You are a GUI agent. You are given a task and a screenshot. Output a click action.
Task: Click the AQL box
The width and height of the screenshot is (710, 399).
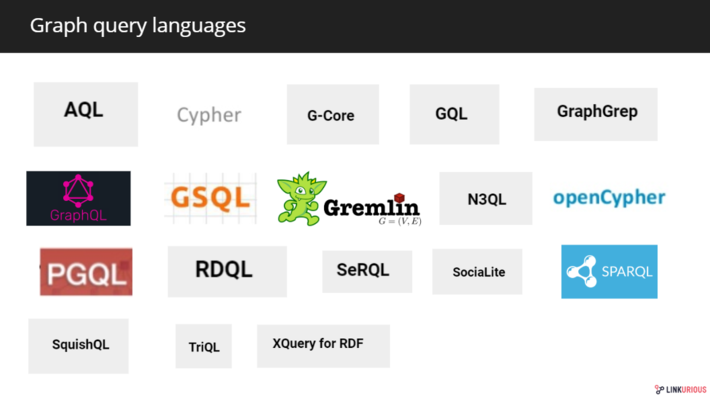tap(86, 114)
